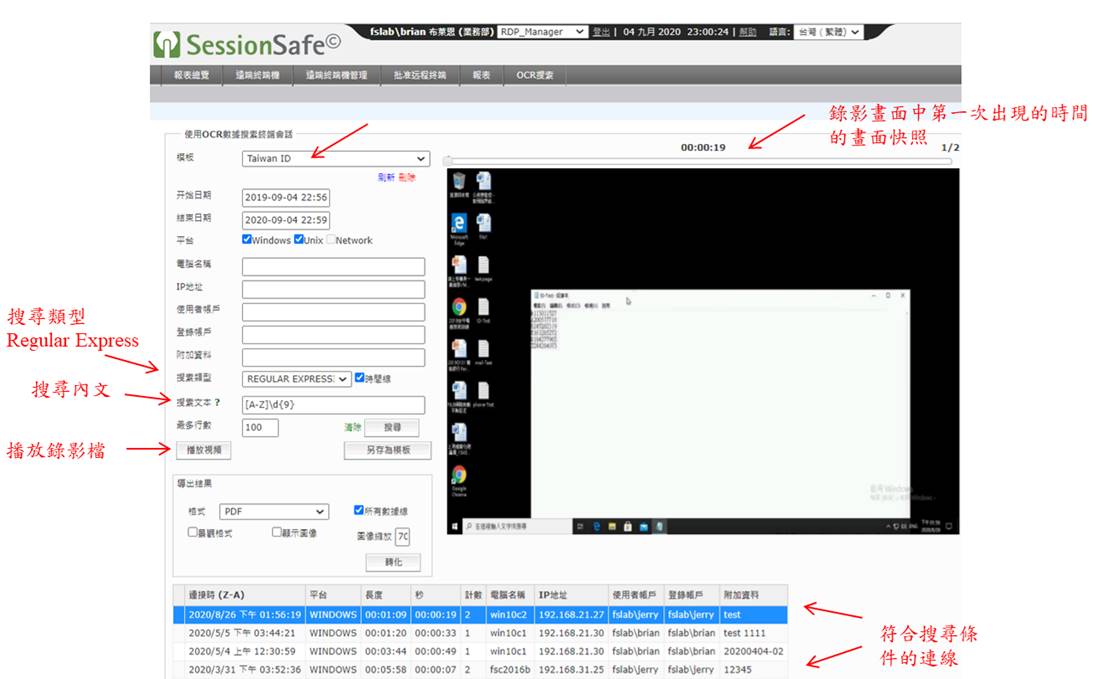Enable the Network platform checkbox
This screenshot has height=679, width=1093.
pos(331,240)
